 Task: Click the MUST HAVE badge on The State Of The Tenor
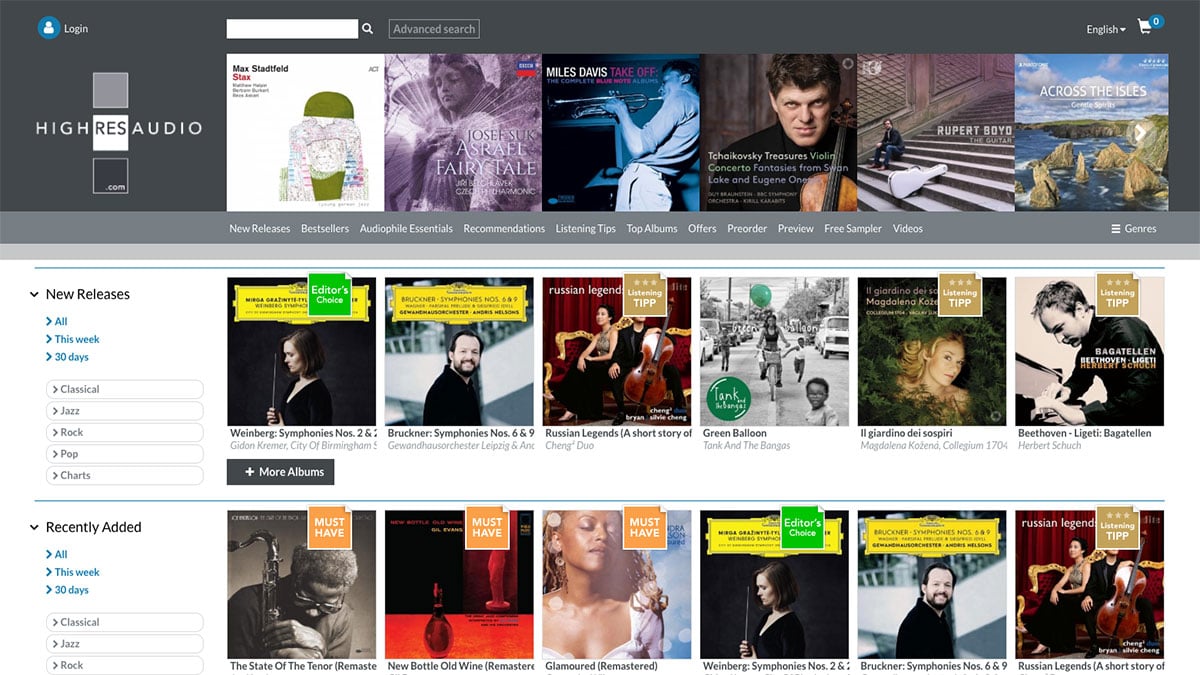(329, 528)
